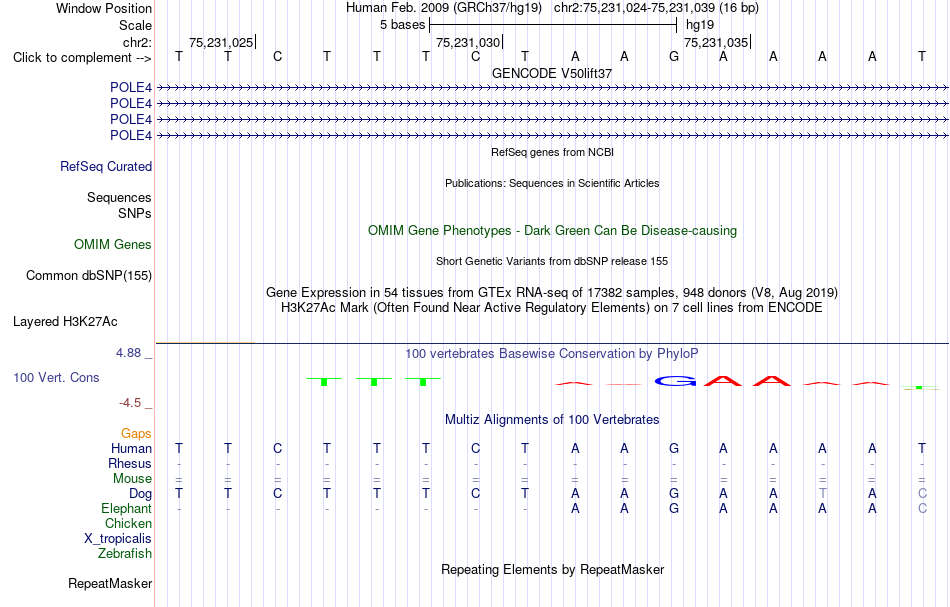The width and height of the screenshot is (950, 607).
Task: Click the hg19 label beside scale bar
Action: [x=700, y=25]
